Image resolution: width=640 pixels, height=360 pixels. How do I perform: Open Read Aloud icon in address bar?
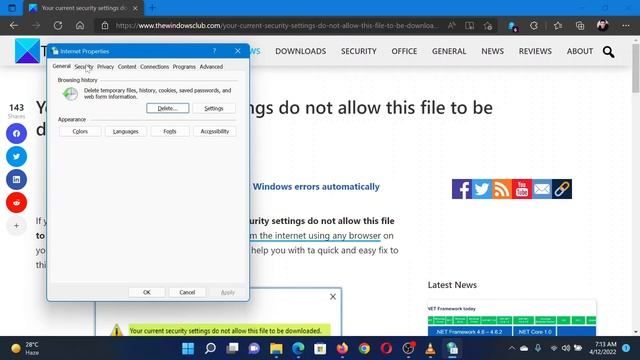pyautogui.click(x=451, y=25)
